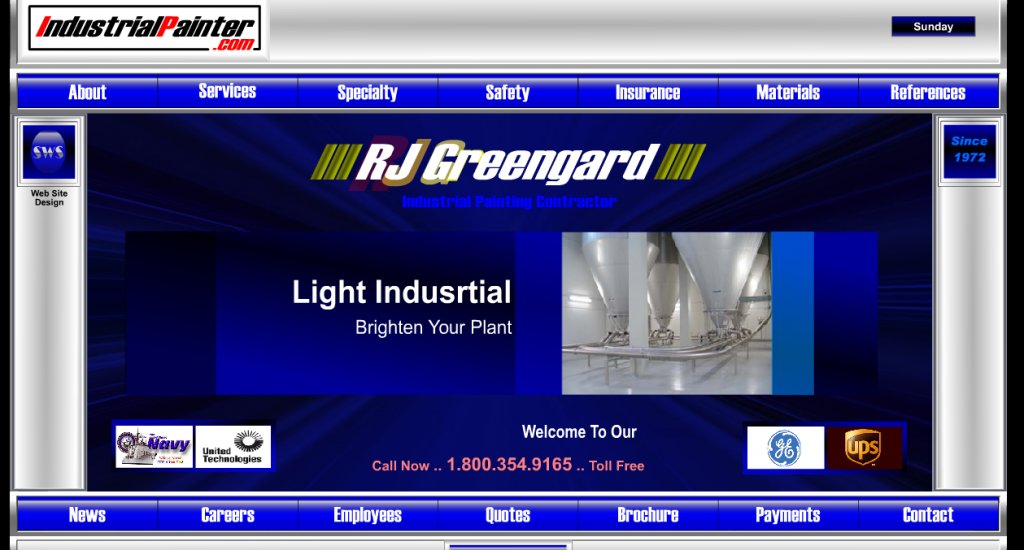Screen dimensions: 1024x550
Task: View the References page
Action: pos(928,92)
